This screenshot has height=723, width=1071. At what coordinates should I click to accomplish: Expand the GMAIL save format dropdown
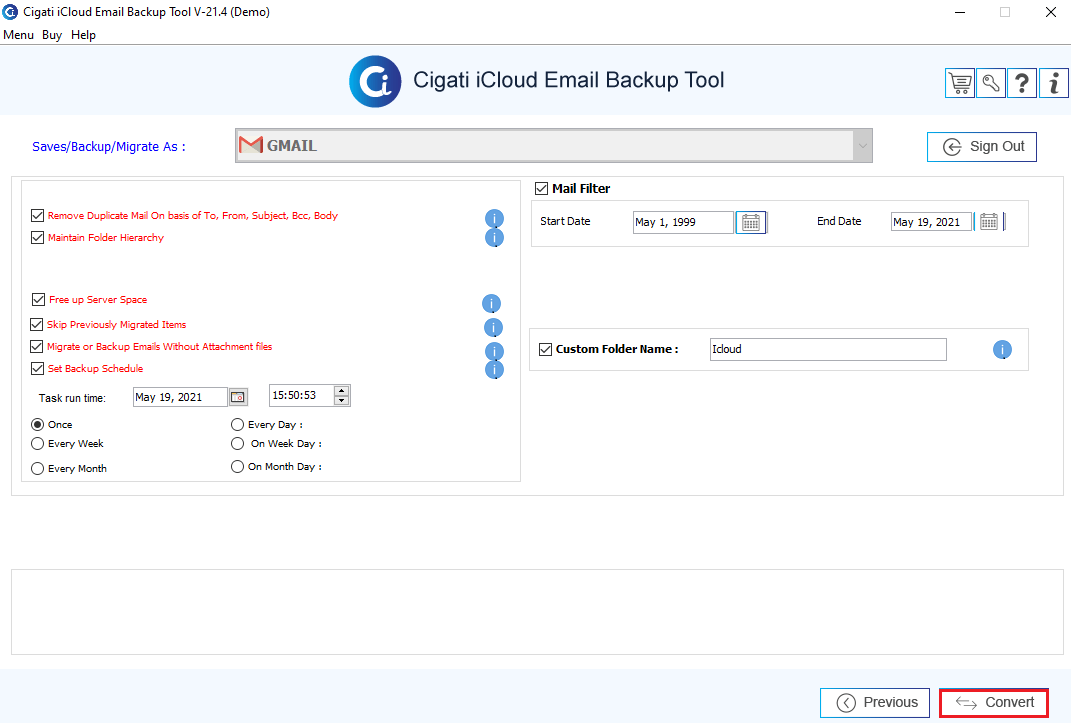tap(863, 145)
